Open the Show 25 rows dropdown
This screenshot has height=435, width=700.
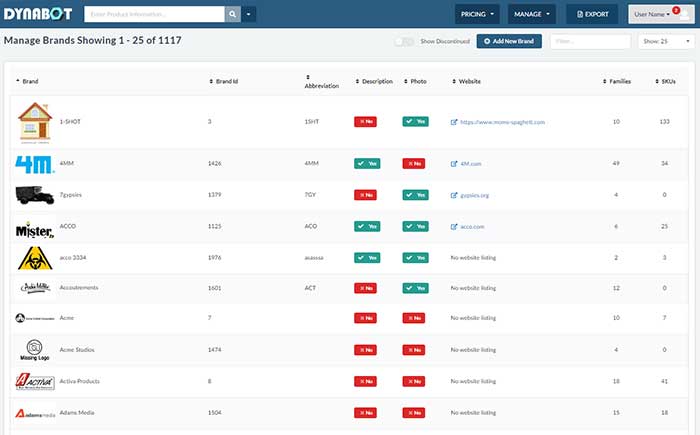[x=667, y=42]
